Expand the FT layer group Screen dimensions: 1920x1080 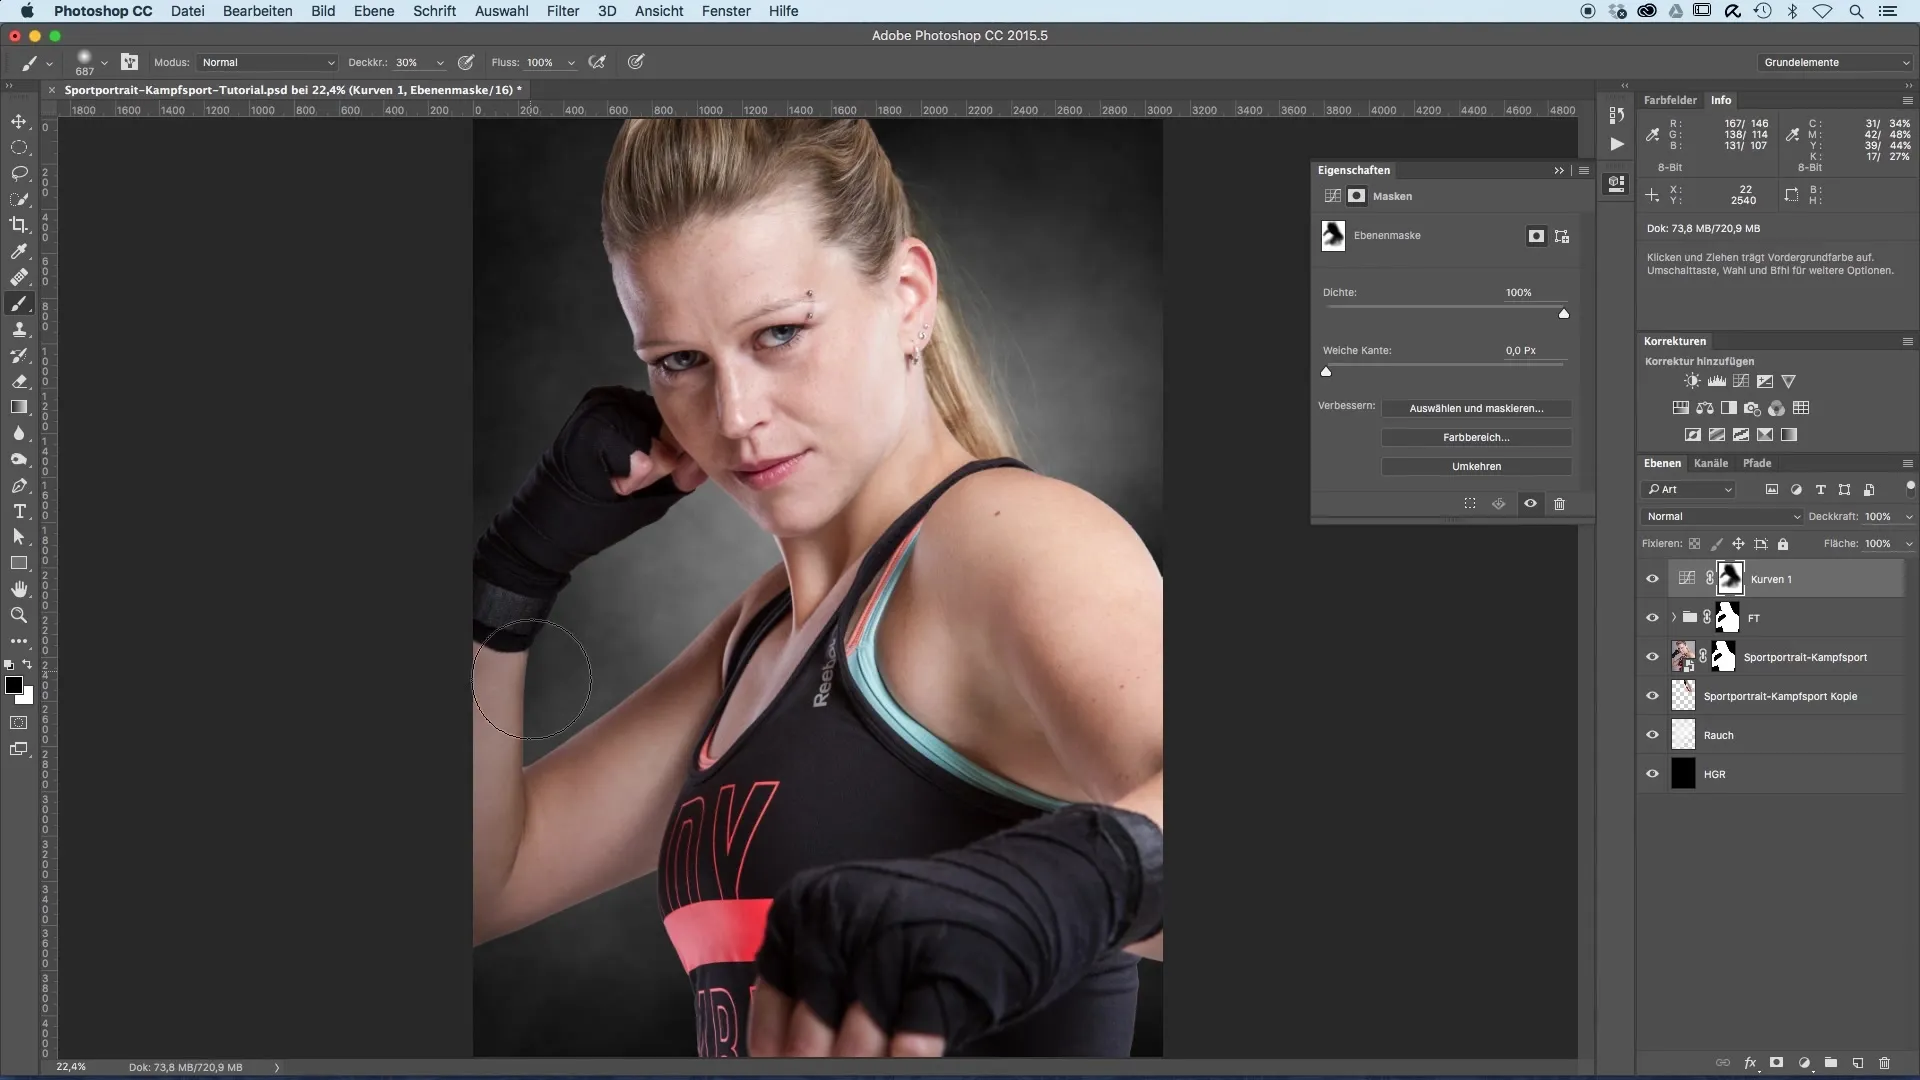(1673, 618)
